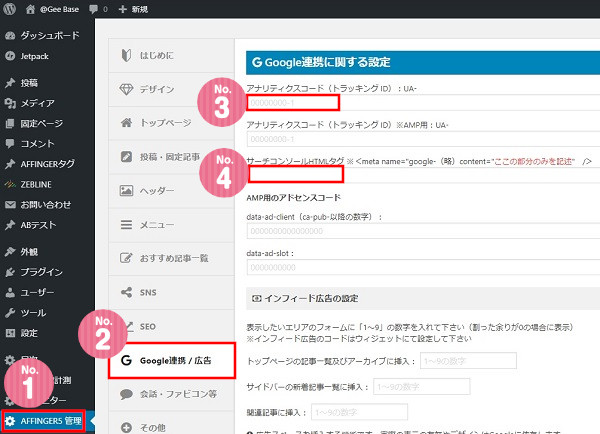Switch to the トップページ tab
Screen dimensions: 600x434
click(171, 123)
